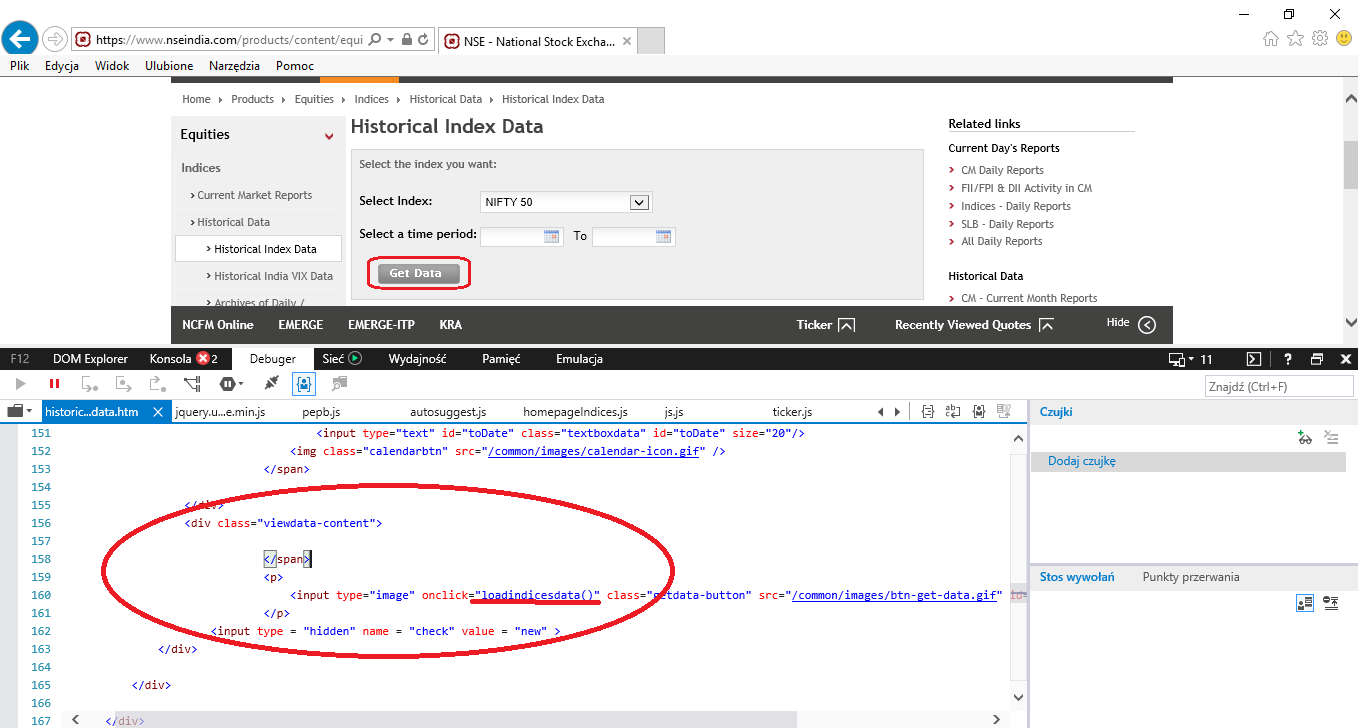Open the From date calendar icon
The image size is (1358, 728).
(551, 236)
